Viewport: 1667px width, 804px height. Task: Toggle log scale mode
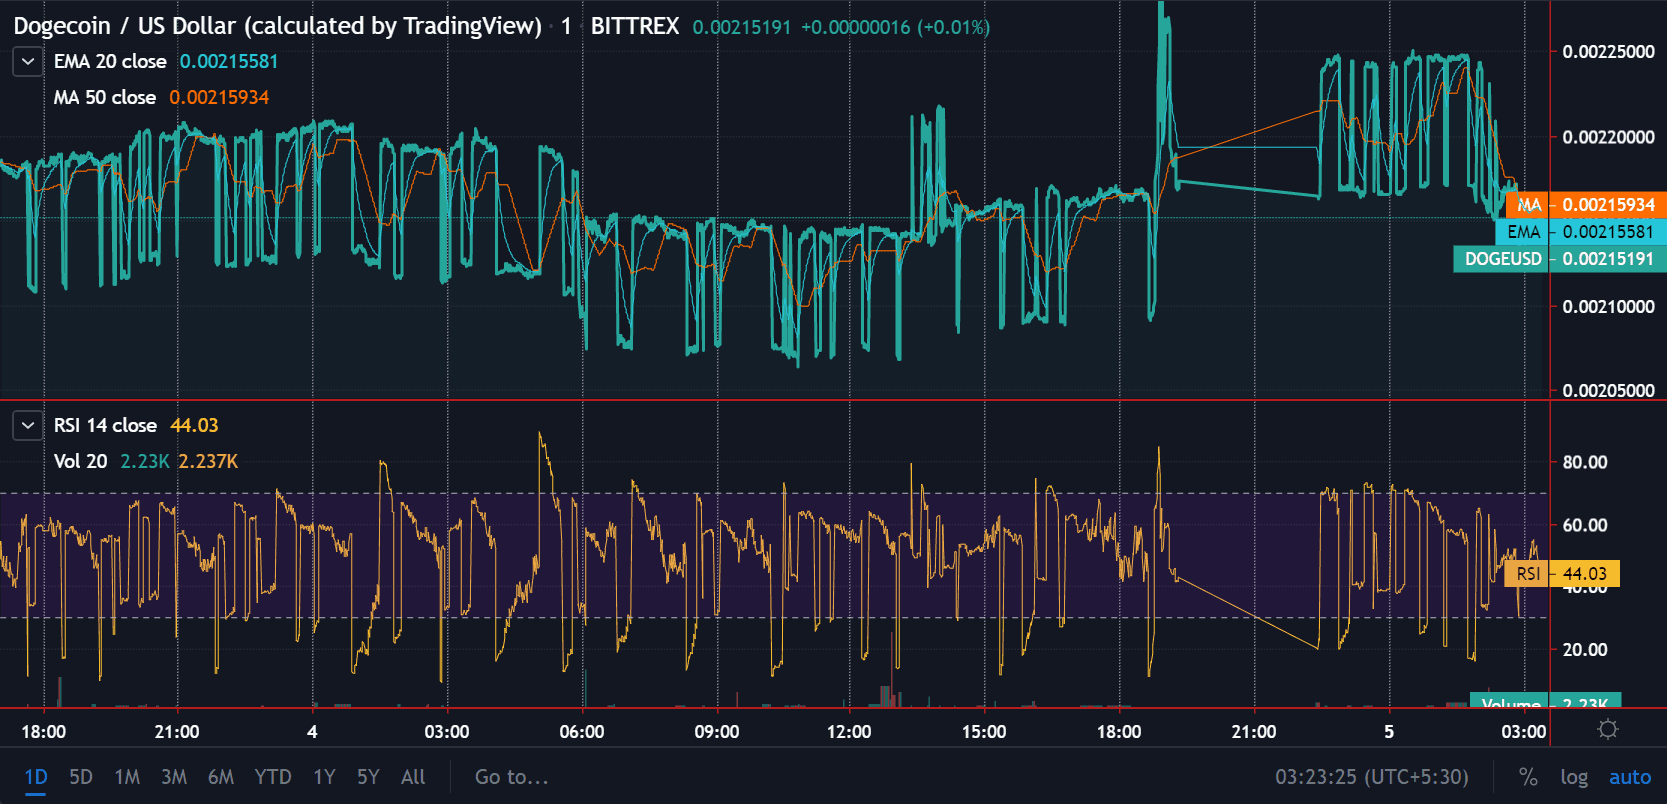point(1574,777)
